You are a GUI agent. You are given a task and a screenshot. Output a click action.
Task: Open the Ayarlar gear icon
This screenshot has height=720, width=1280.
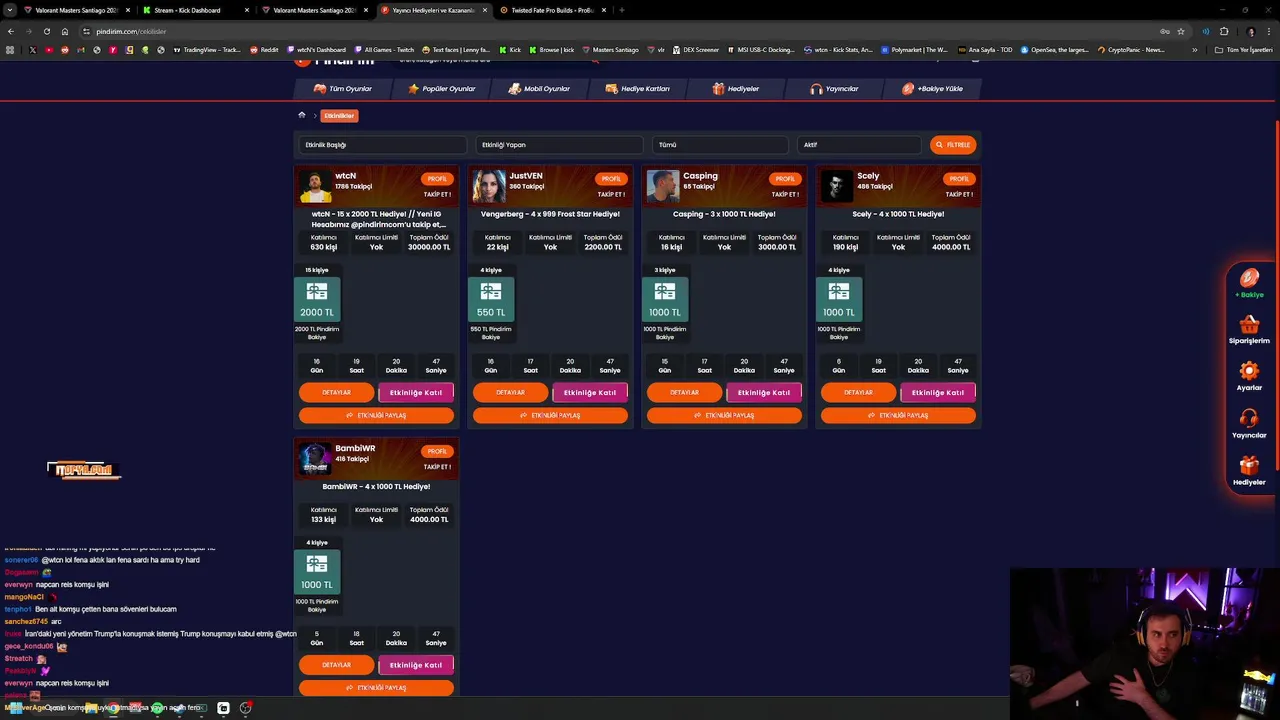(1249, 371)
